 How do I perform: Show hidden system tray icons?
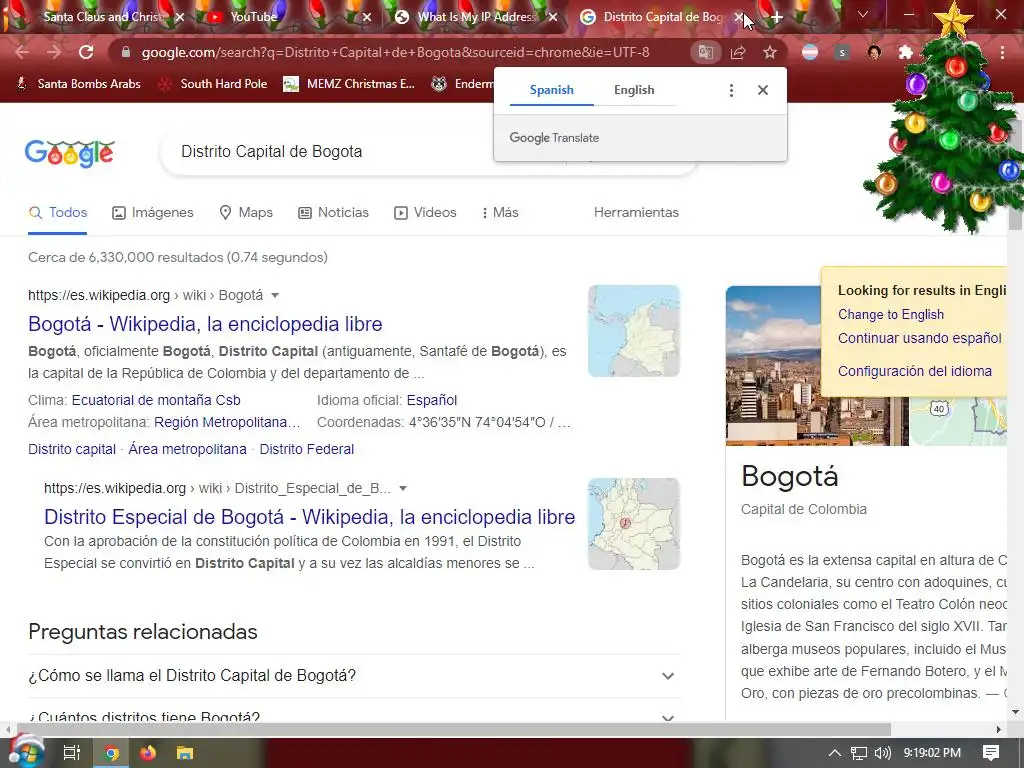pyautogui.click(x=835, y=753)
